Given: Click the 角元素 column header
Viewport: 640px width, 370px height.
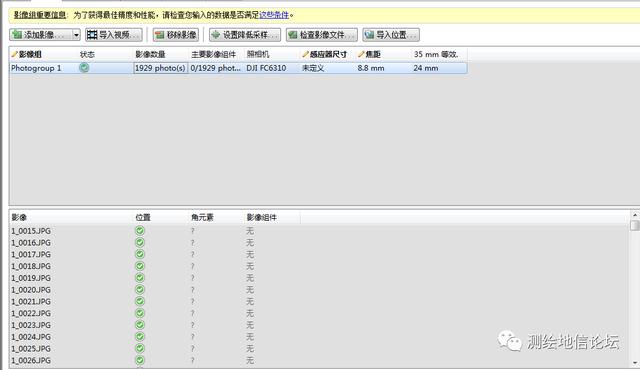Looking at the screenshot, I should point(202,217).
